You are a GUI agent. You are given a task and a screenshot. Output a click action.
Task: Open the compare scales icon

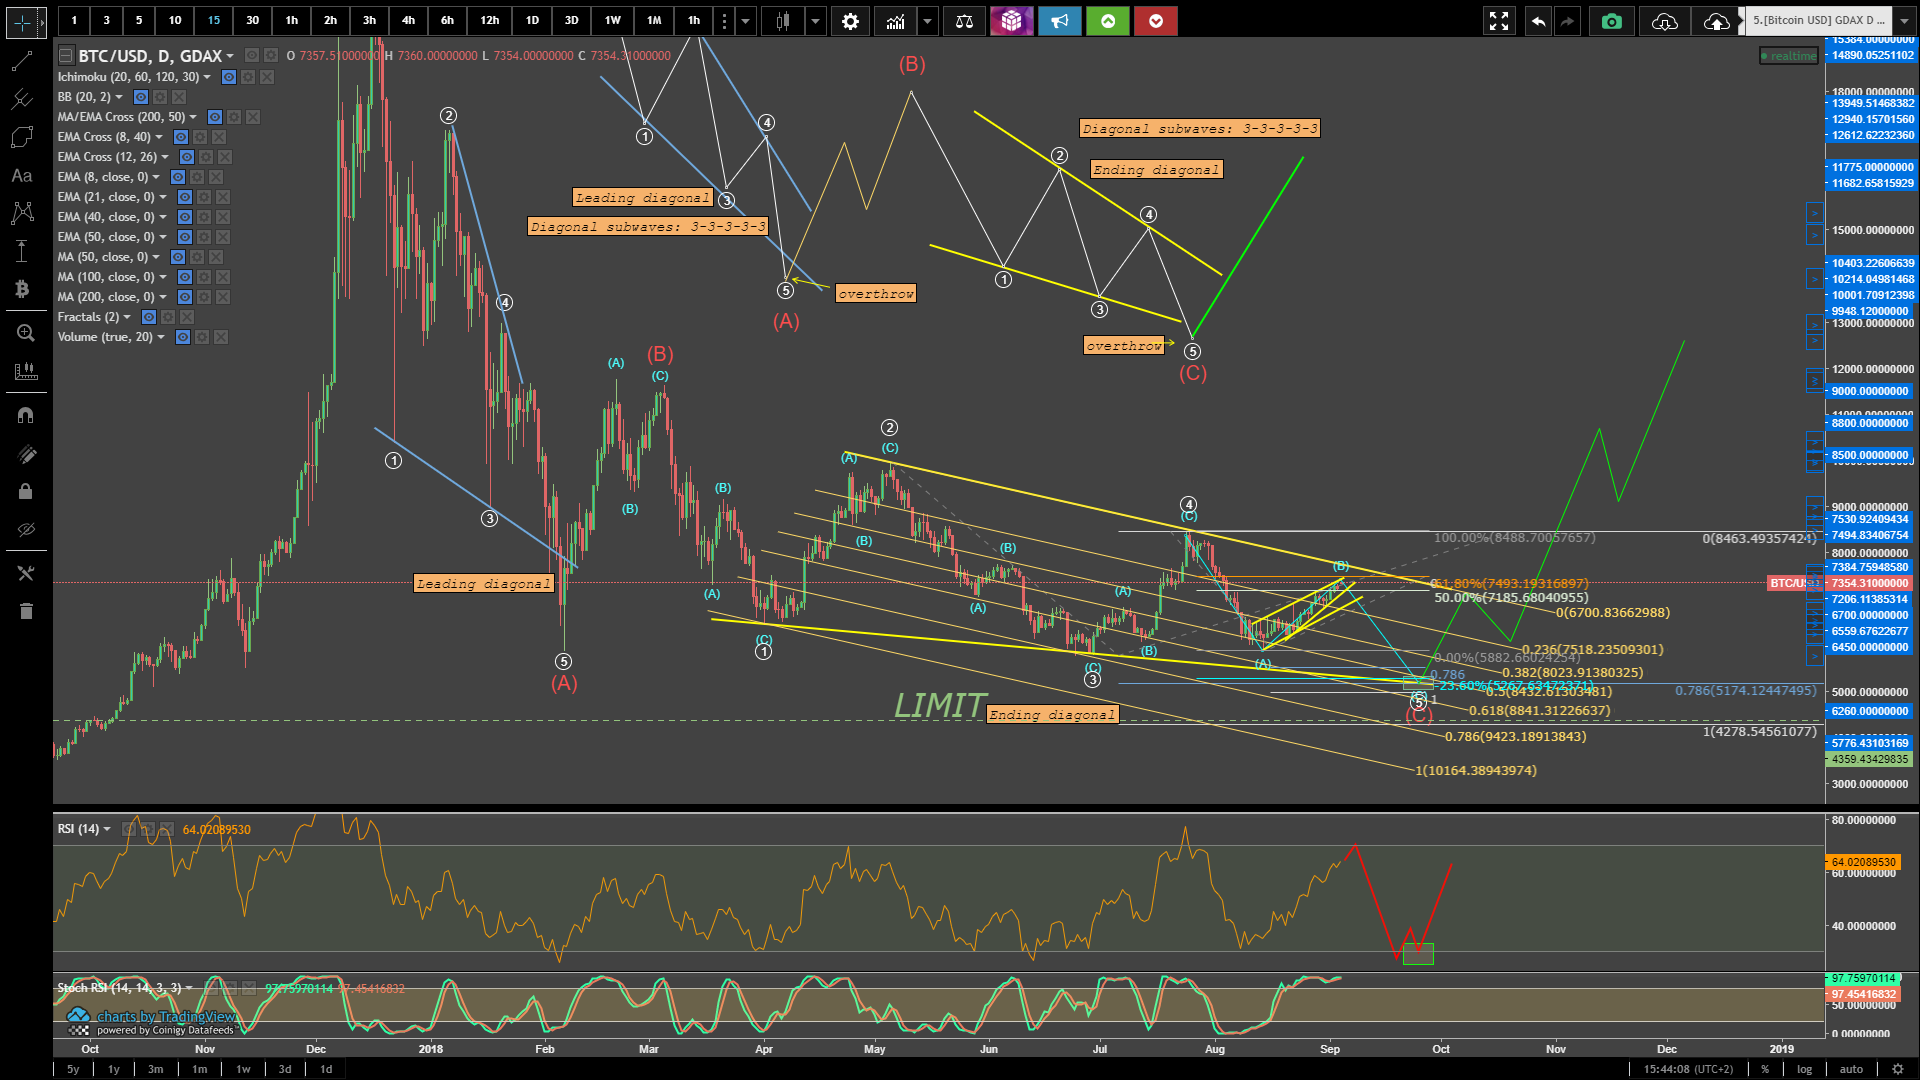click(x=964, y=21)
